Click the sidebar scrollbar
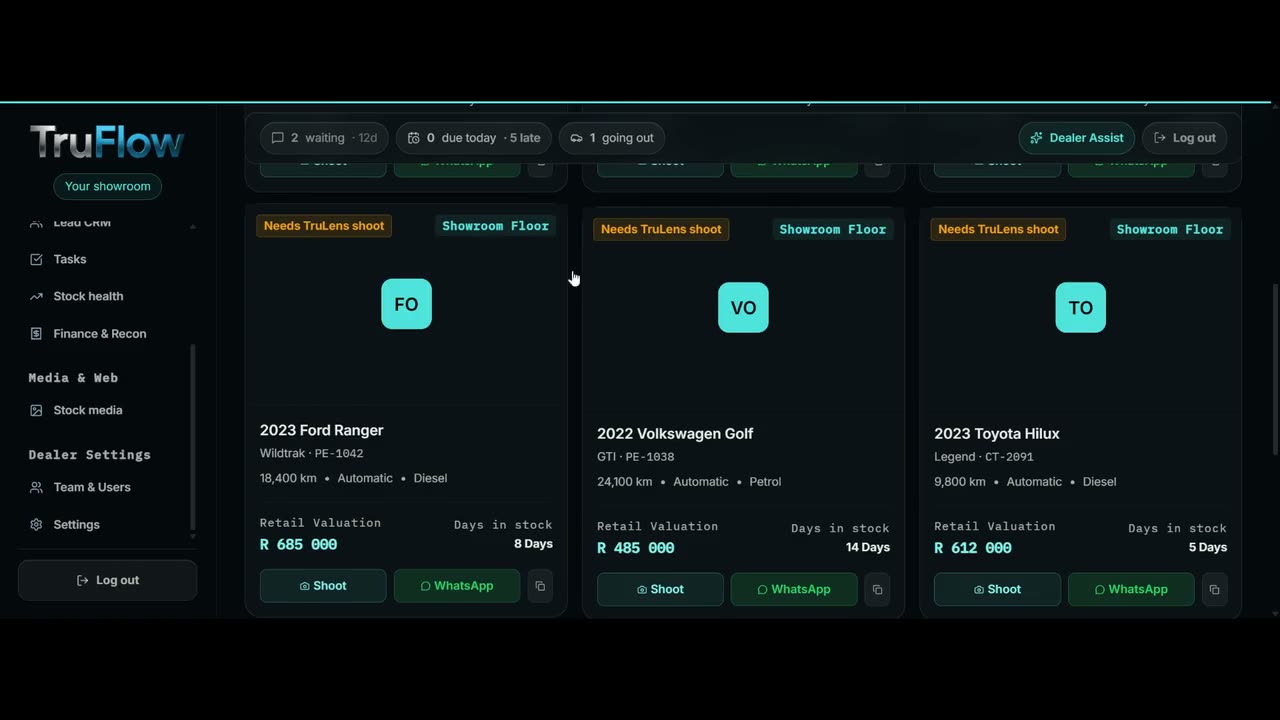 coord(193,438)
